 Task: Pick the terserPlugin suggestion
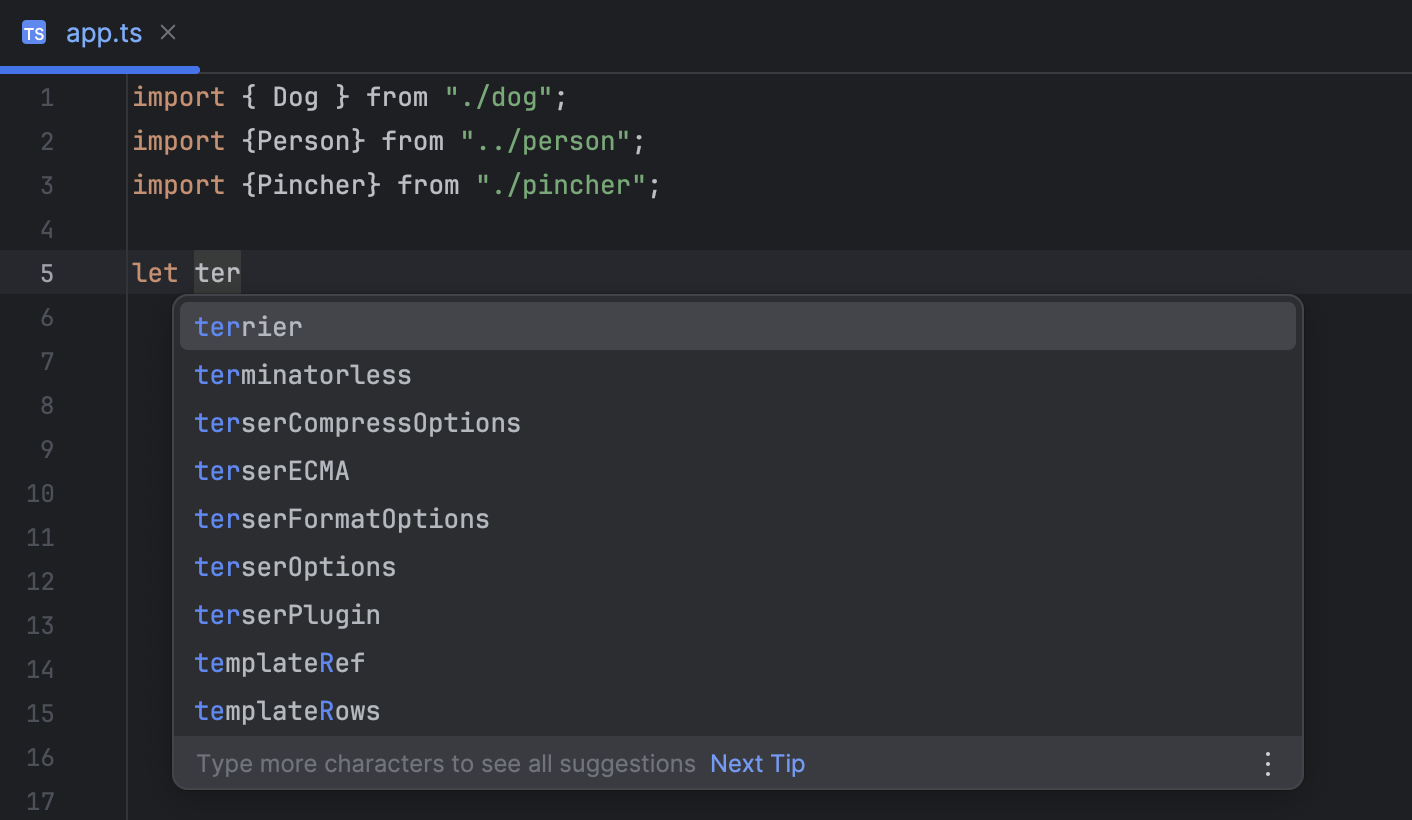[287, 614]
